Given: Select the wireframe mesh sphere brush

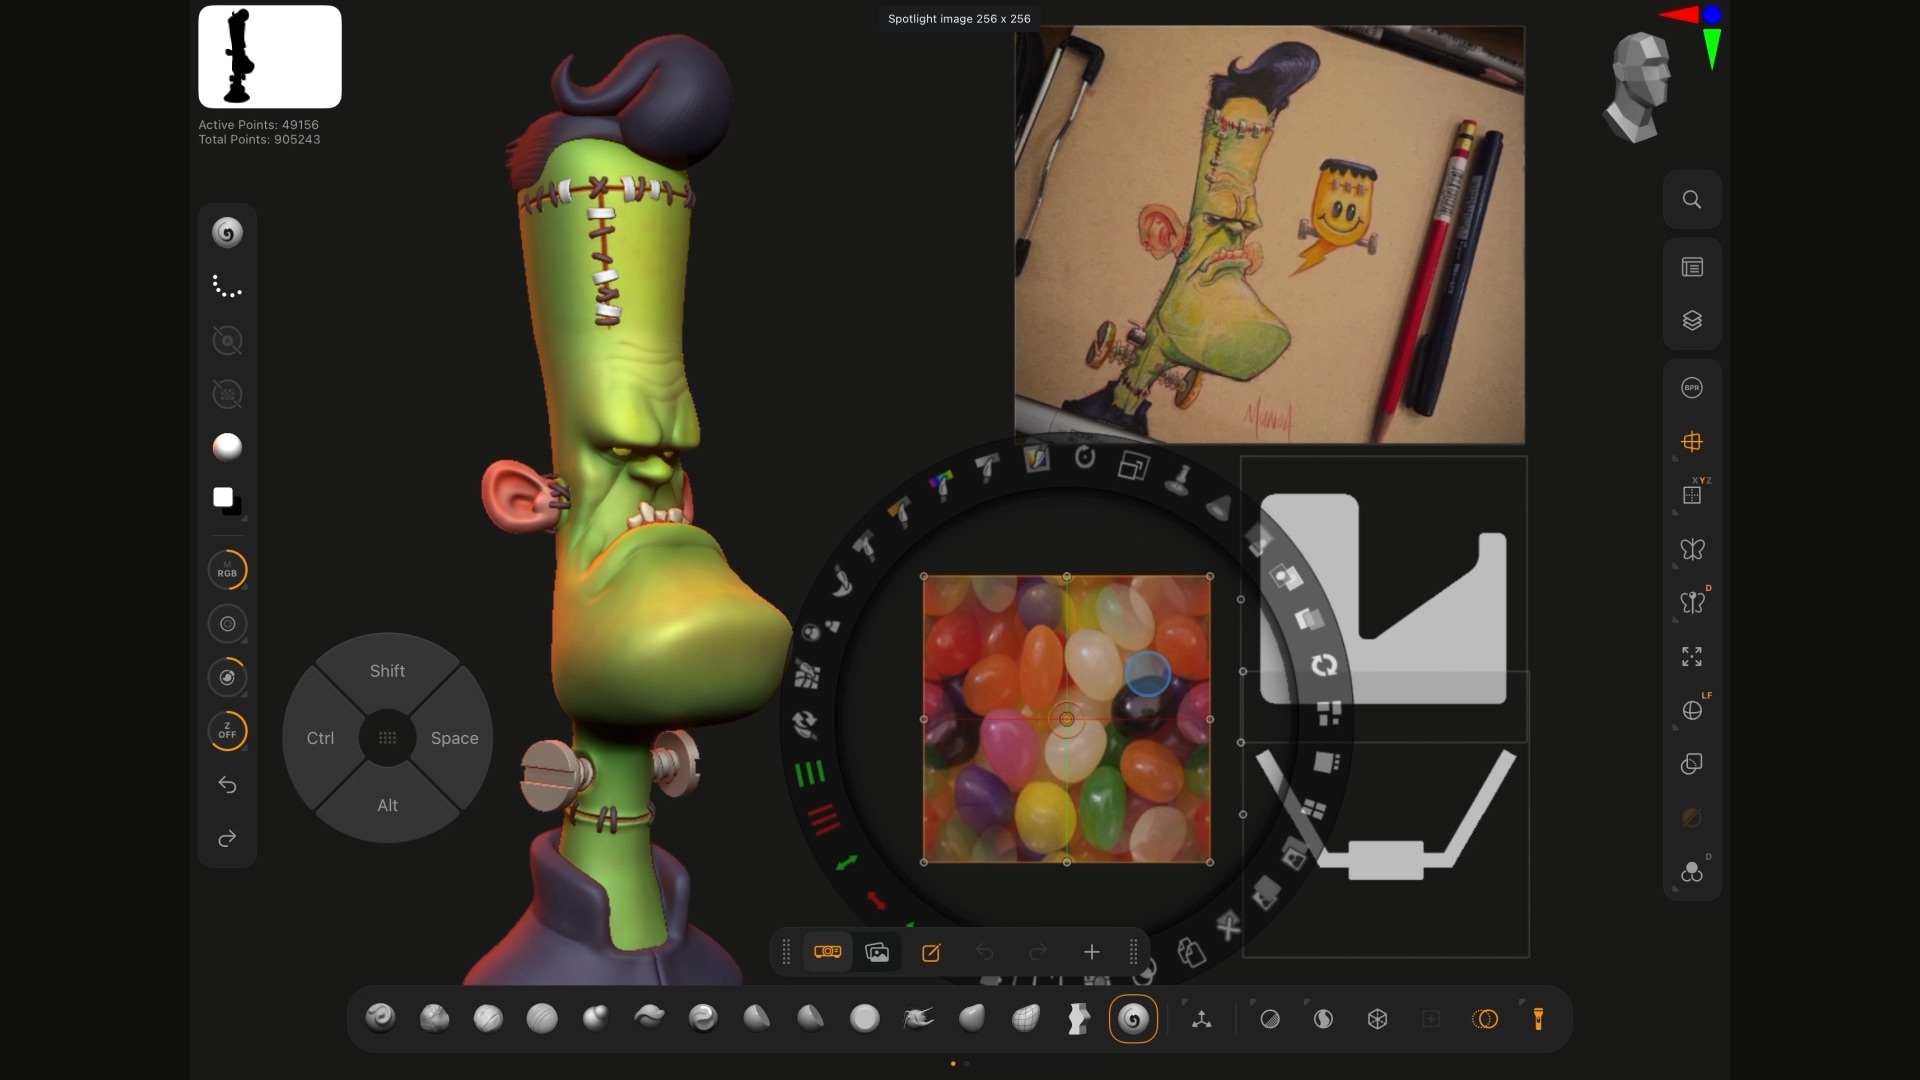Looking at the screenshot, I should click(1025, 1018).
